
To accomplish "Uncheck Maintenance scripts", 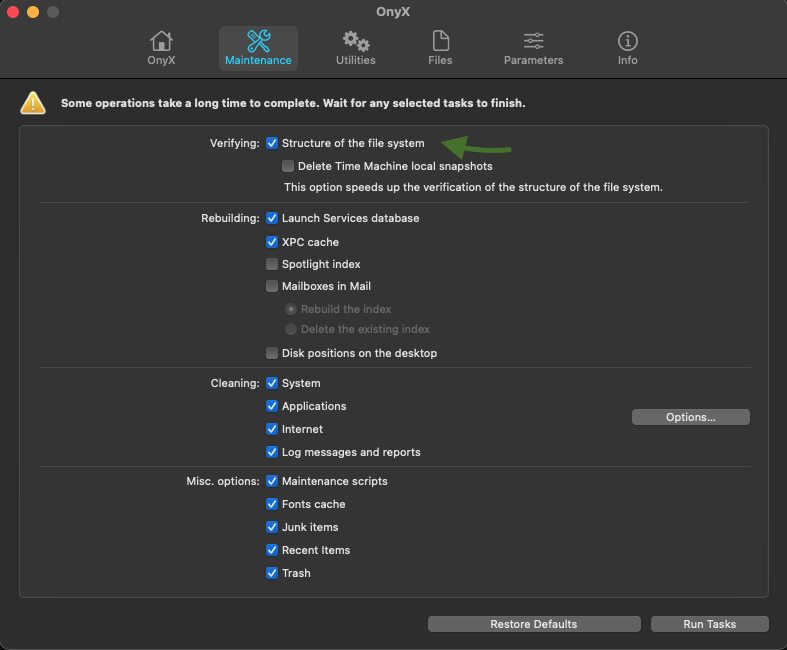I will 272,481.
